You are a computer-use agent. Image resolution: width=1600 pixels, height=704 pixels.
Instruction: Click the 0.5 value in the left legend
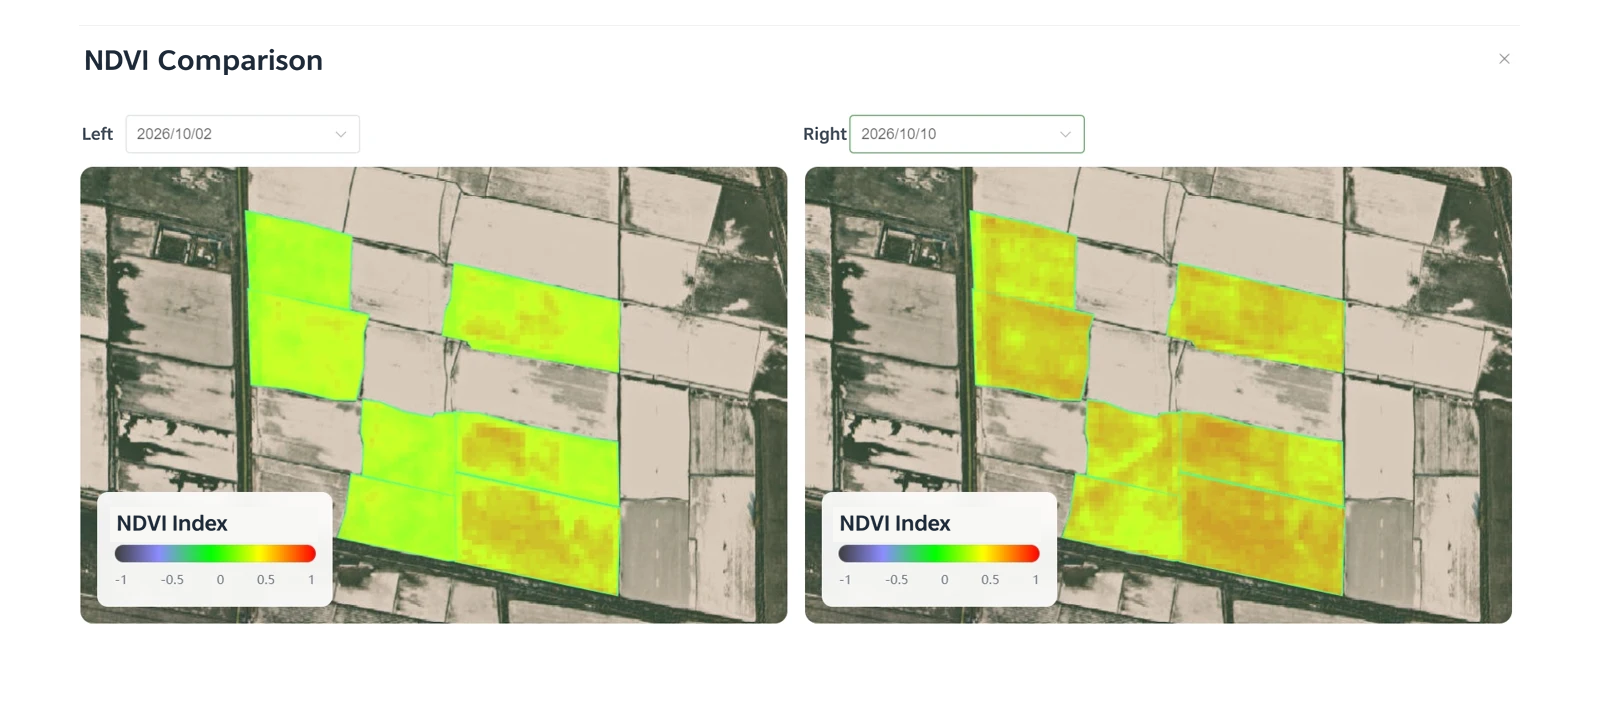266,580
